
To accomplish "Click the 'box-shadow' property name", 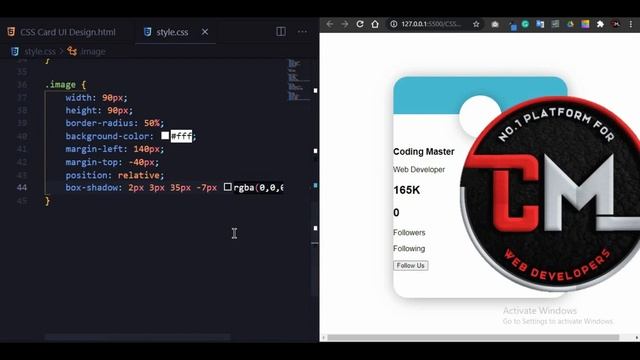I will [x=91, y=187].
